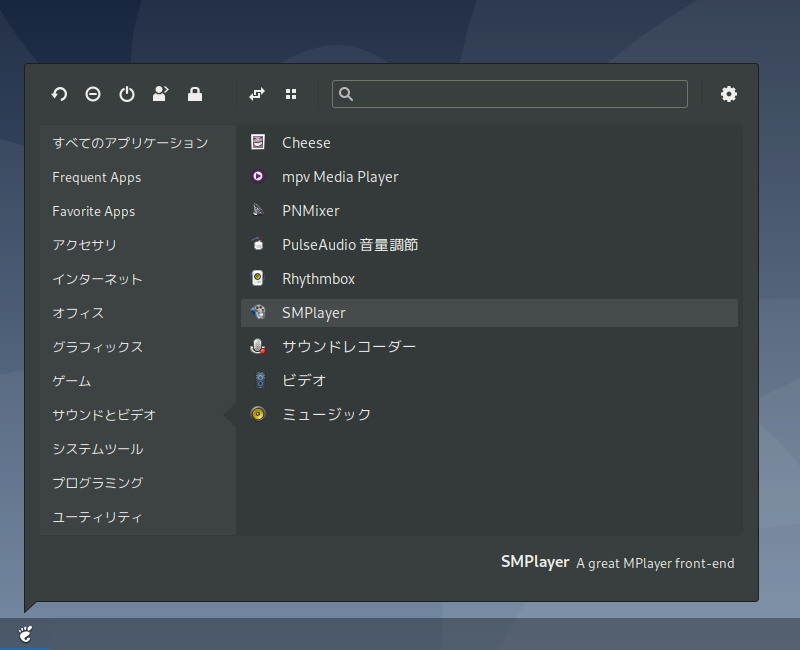The height and width of the screenshot is (650, 800).
Task: Click the サウンドレコーダー microphone icon
Action: [x=258, y=346]
